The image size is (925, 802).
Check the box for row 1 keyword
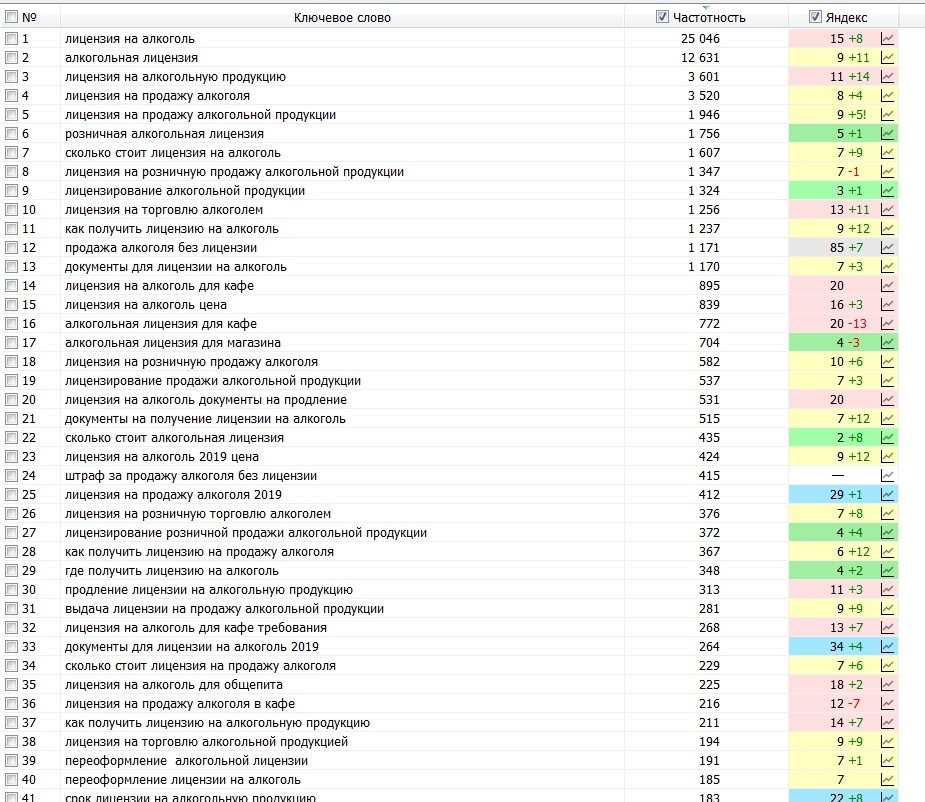point(11,39)
